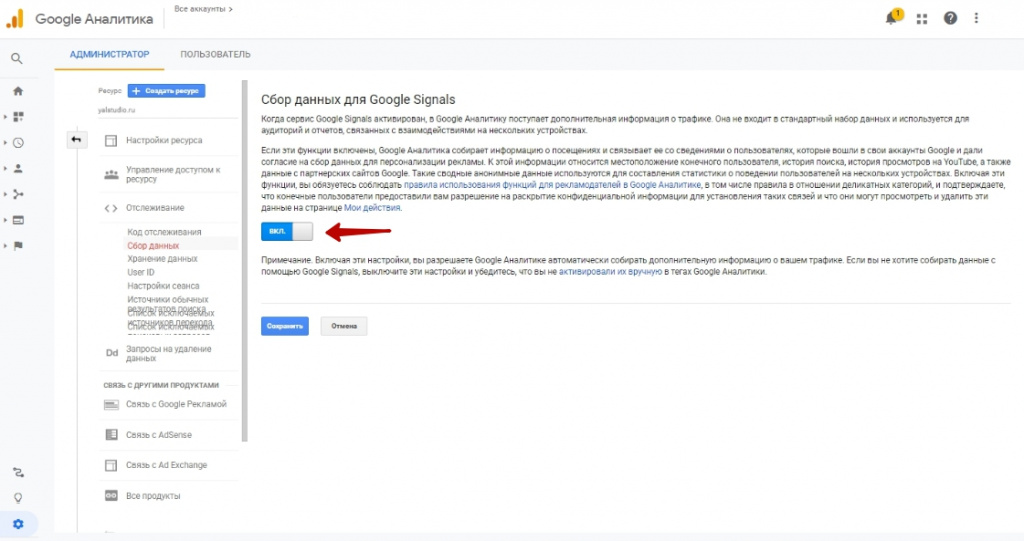1024x541 pixels.
Task: Expand Behavior section arrow in sidebar
Action: click(x=5, y=220)
